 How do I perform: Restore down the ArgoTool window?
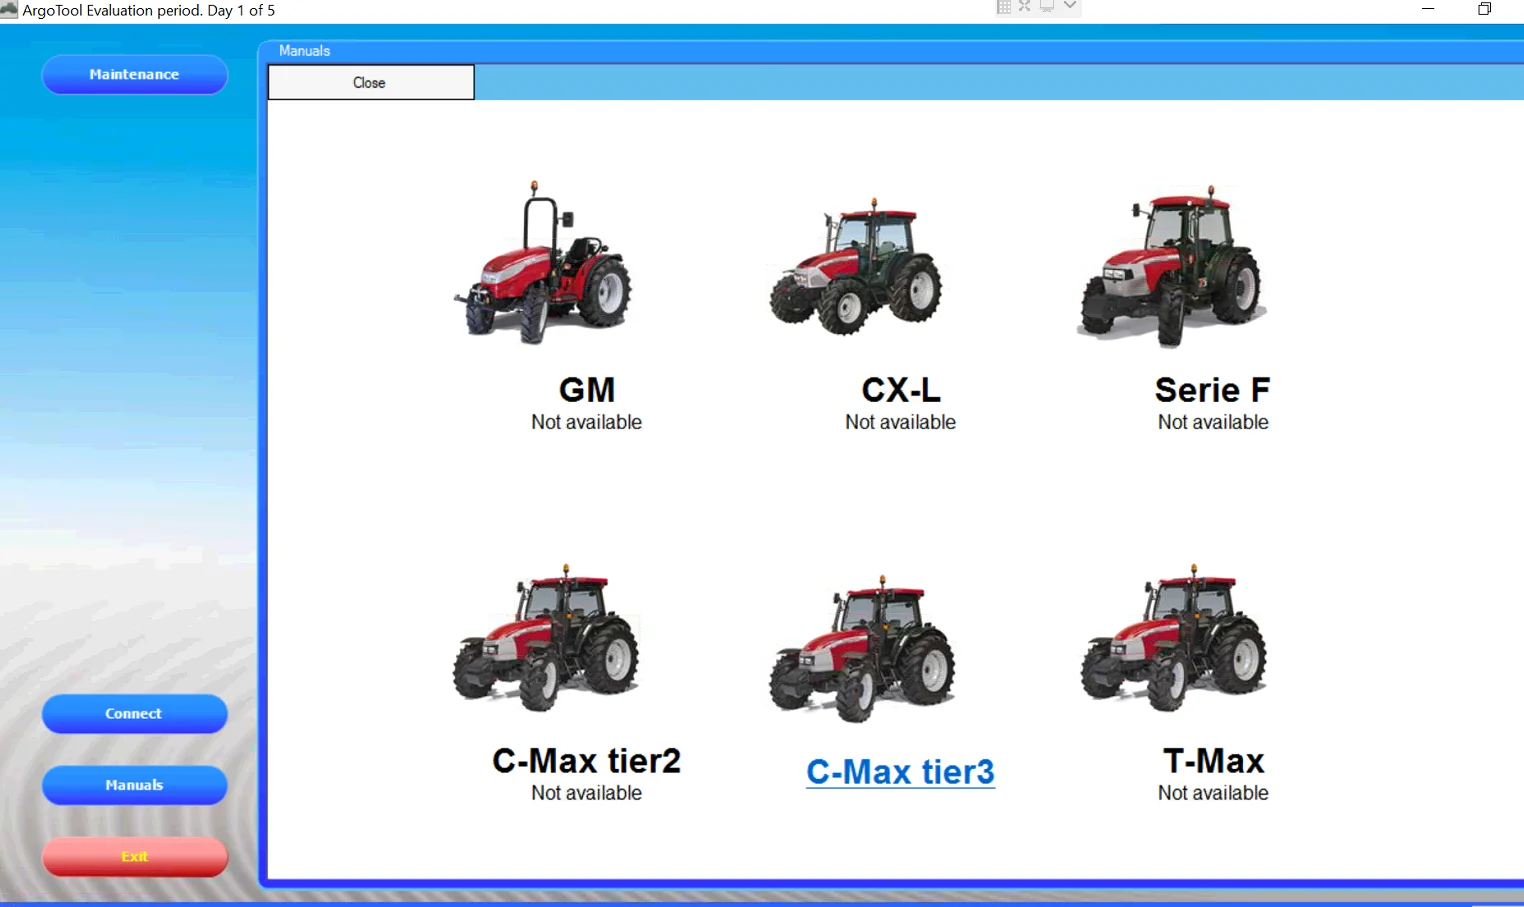click(x=1485, y=9)
